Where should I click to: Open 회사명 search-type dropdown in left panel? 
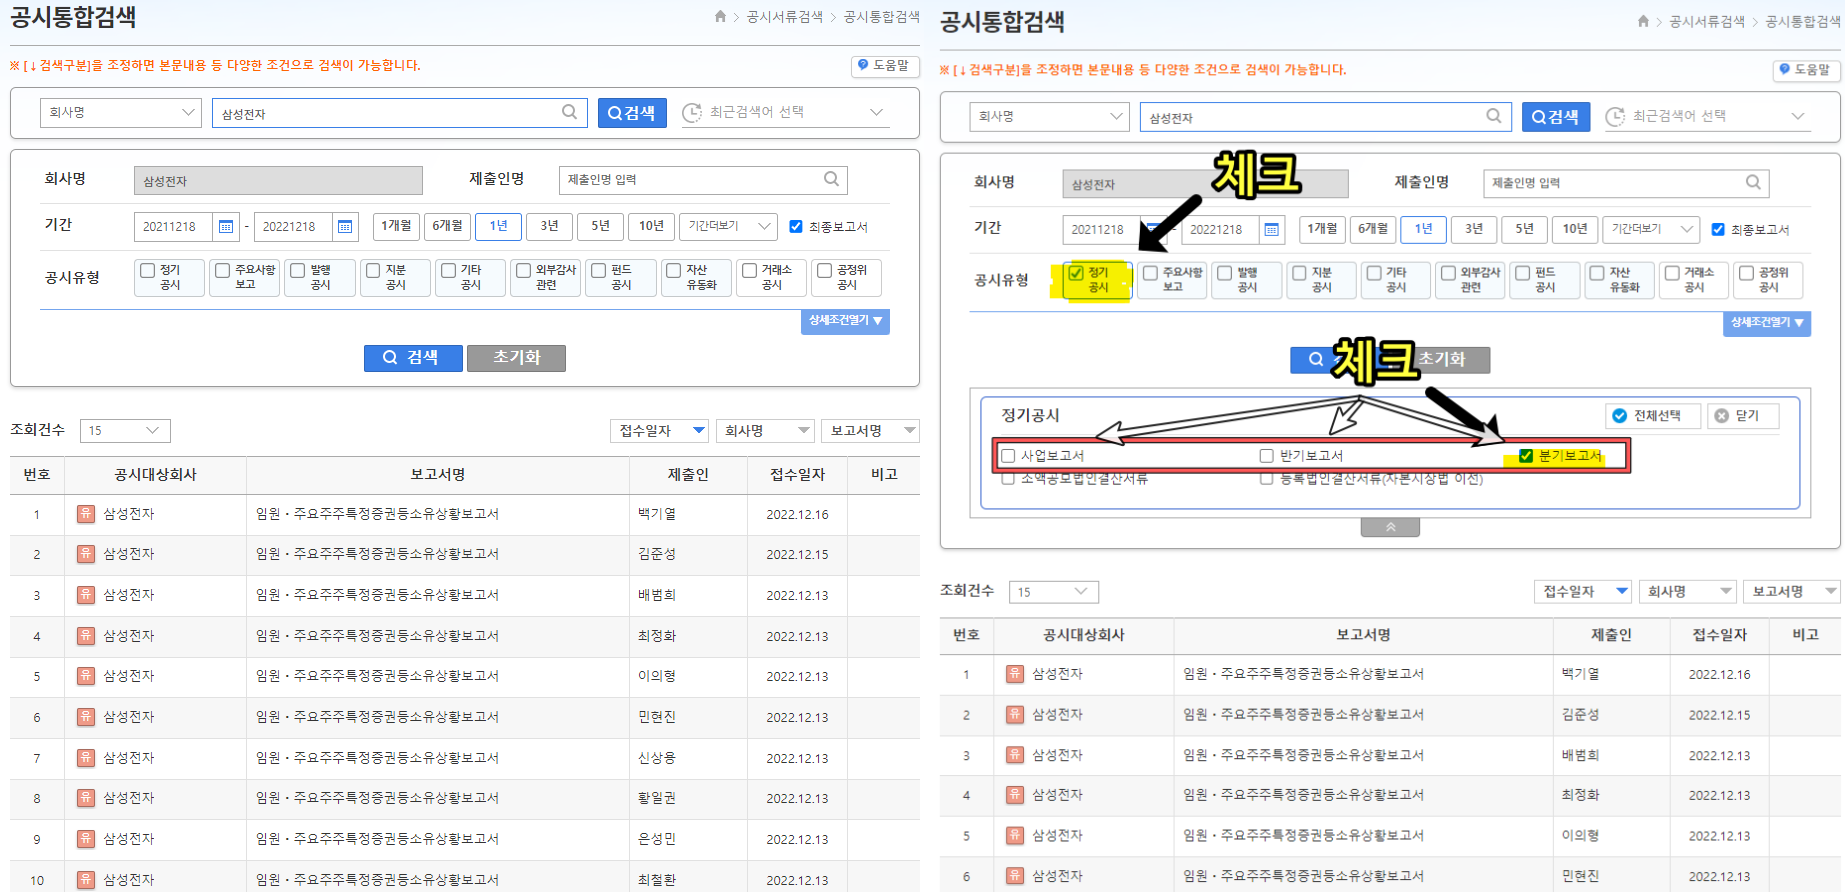point(121,112)
